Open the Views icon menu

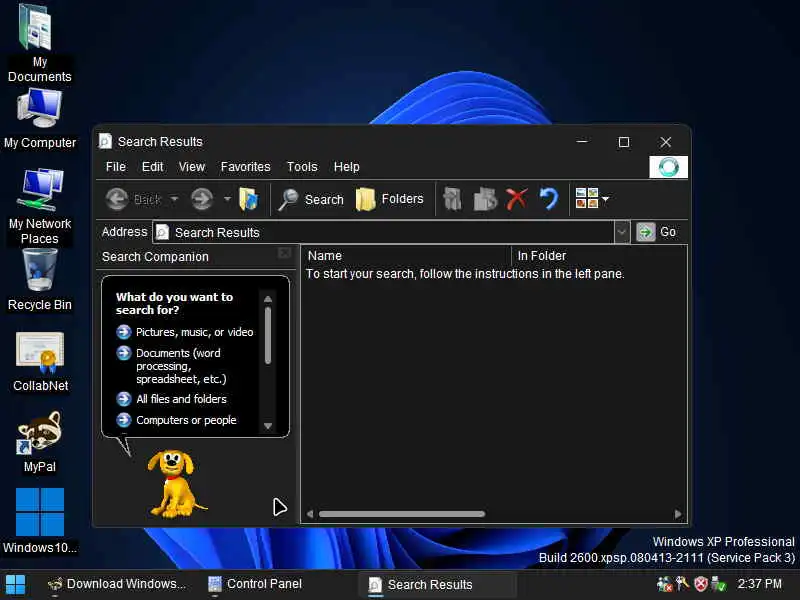[x=592, y=198]
